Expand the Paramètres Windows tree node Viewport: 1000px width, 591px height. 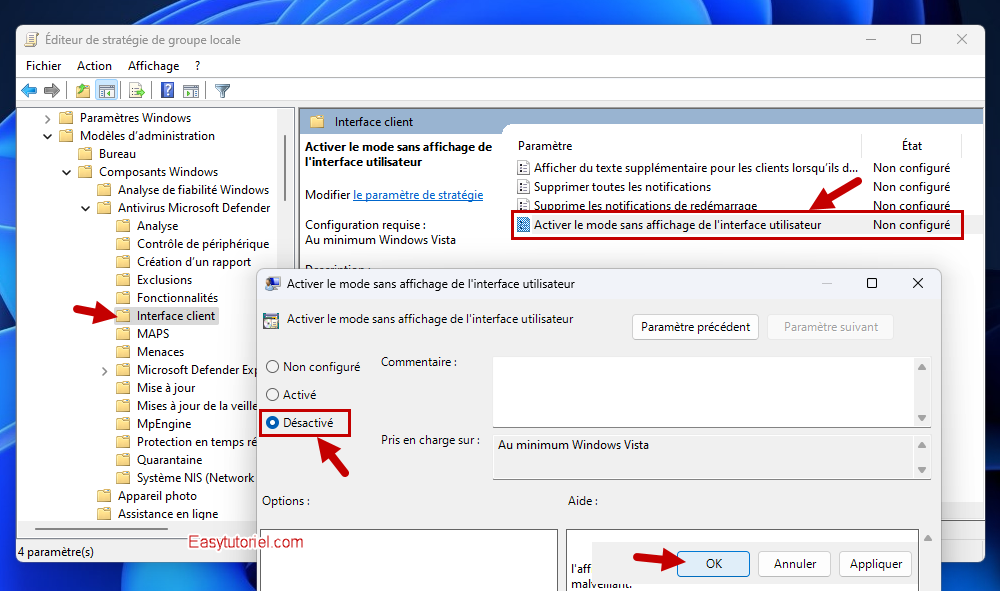coord(47,119)
